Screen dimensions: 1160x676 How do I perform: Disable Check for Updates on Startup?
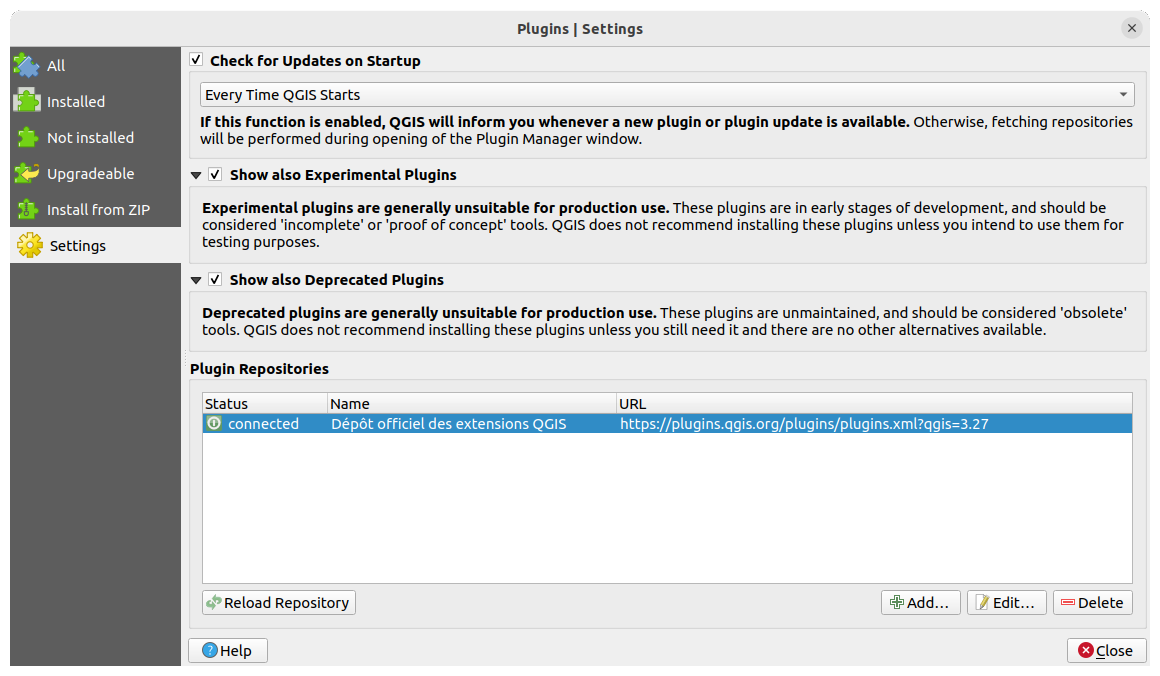[x=196, y=60]
